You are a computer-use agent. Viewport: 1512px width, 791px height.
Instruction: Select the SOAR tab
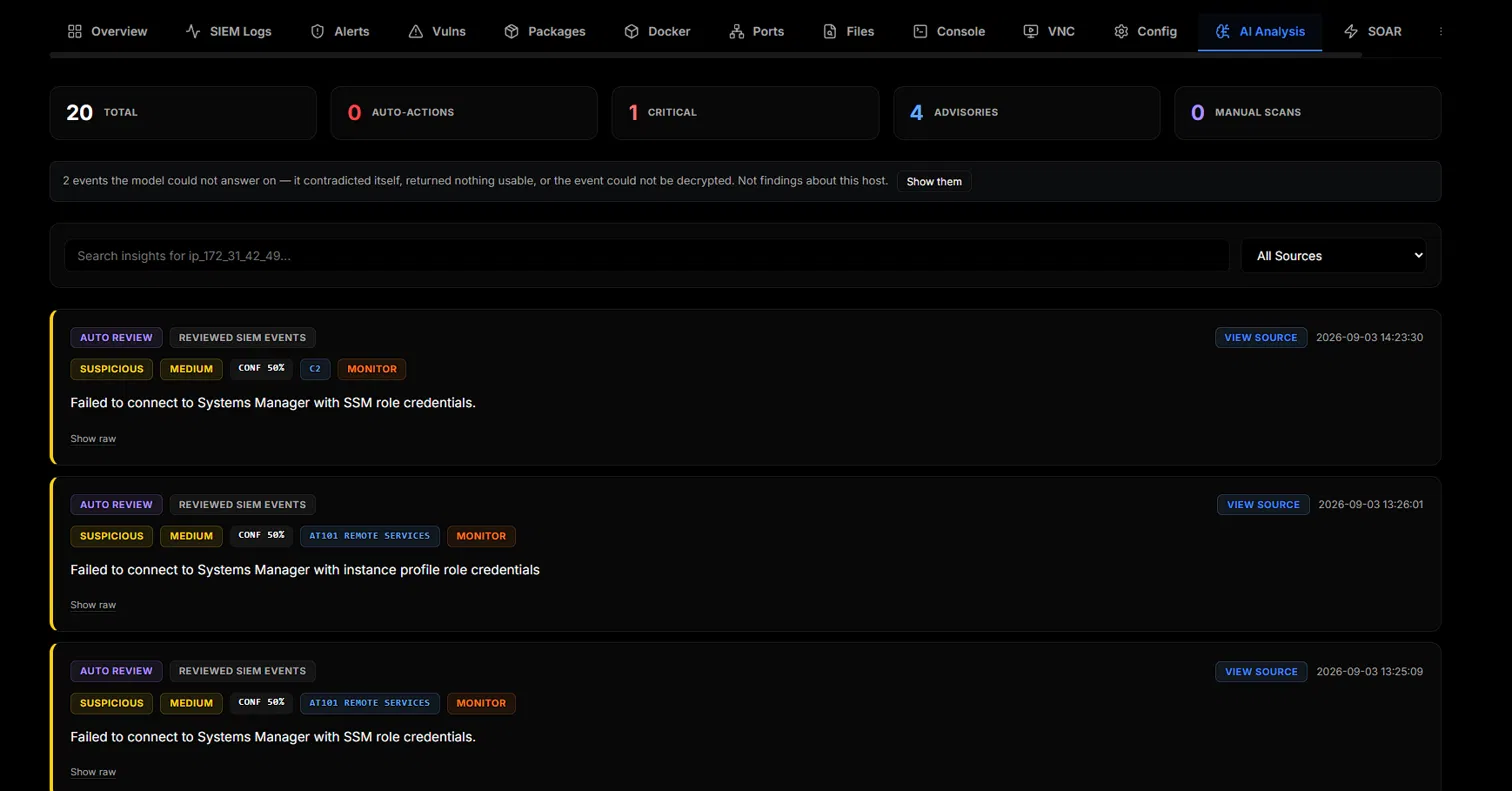tap(1373, 31)
